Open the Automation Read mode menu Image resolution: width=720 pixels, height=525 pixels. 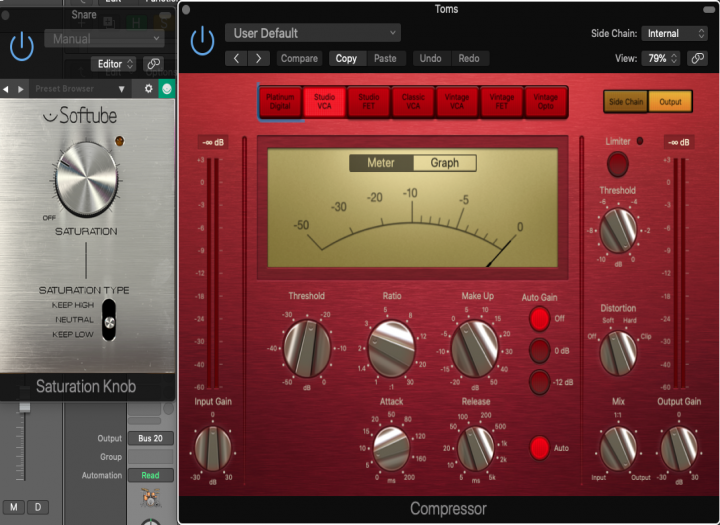151,475
